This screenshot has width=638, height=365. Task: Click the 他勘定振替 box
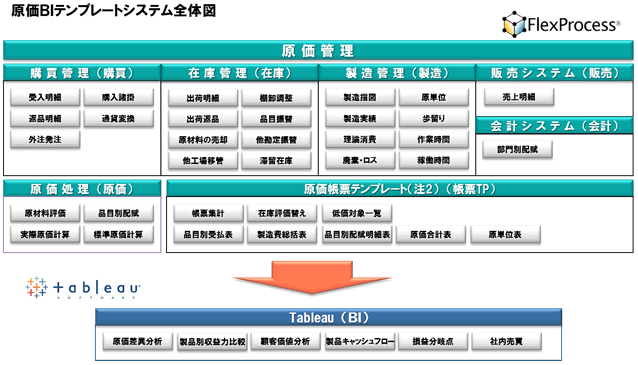point(276,140)
